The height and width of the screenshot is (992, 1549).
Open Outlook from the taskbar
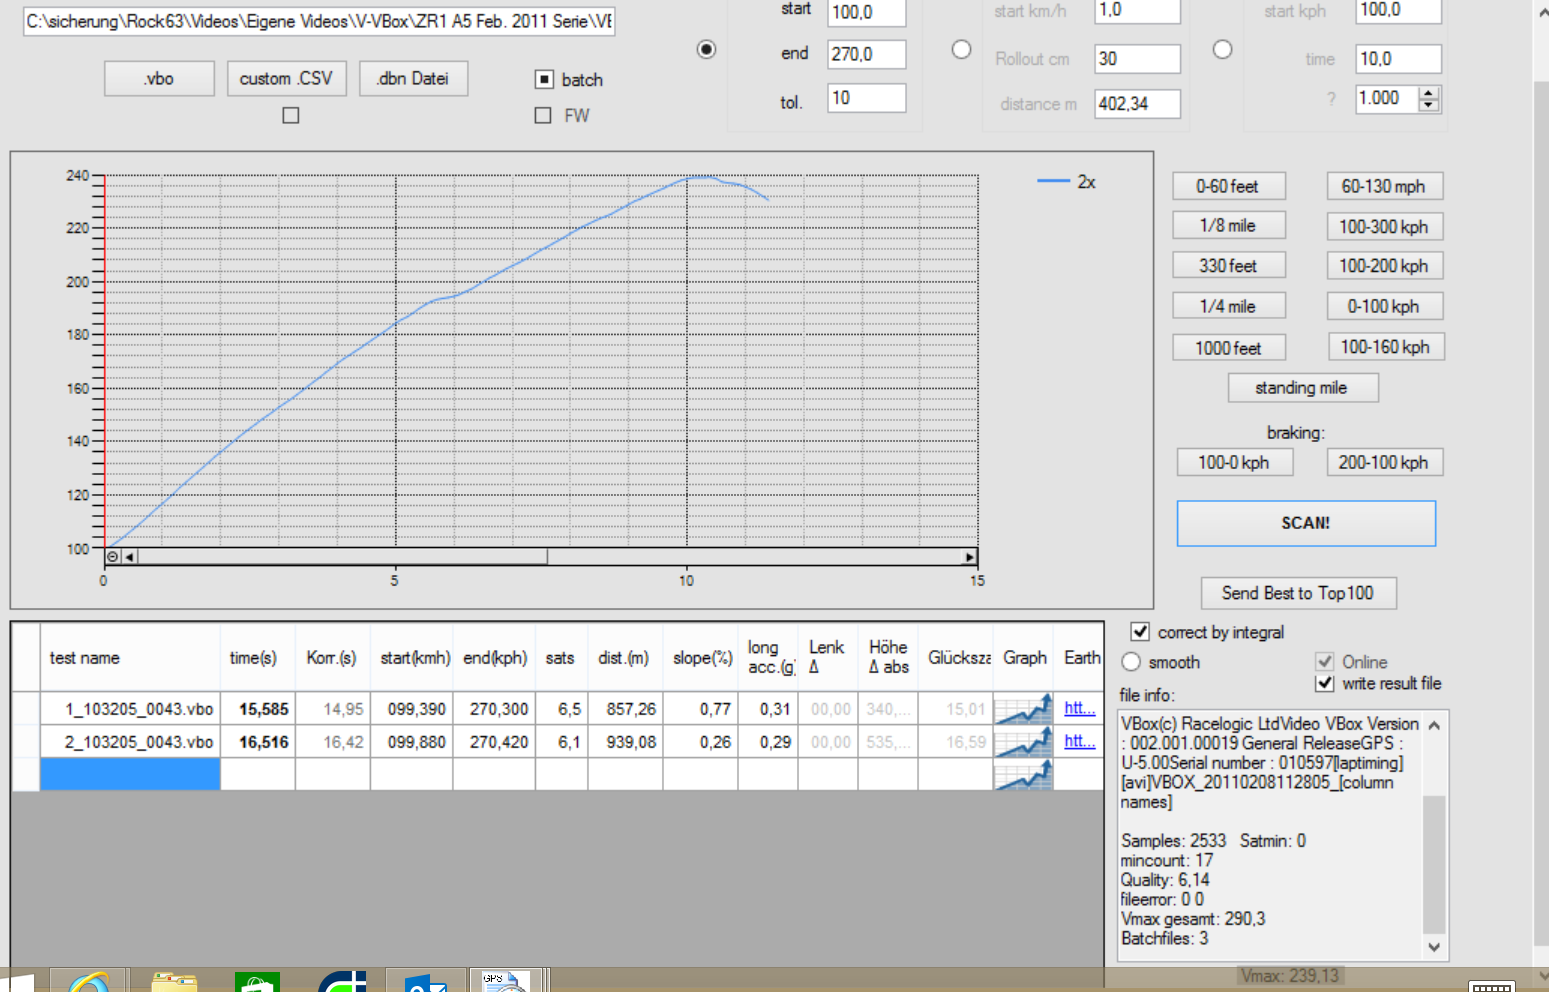[426, 982]
